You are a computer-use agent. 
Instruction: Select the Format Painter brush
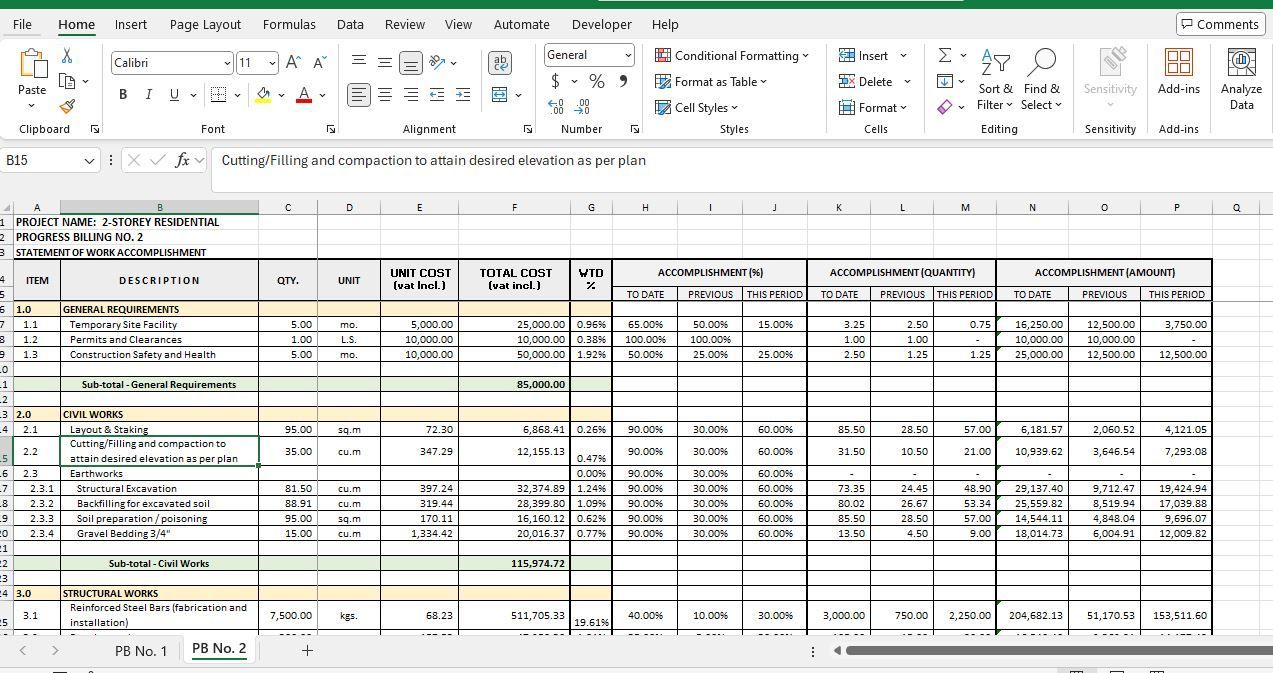point(67,106)
